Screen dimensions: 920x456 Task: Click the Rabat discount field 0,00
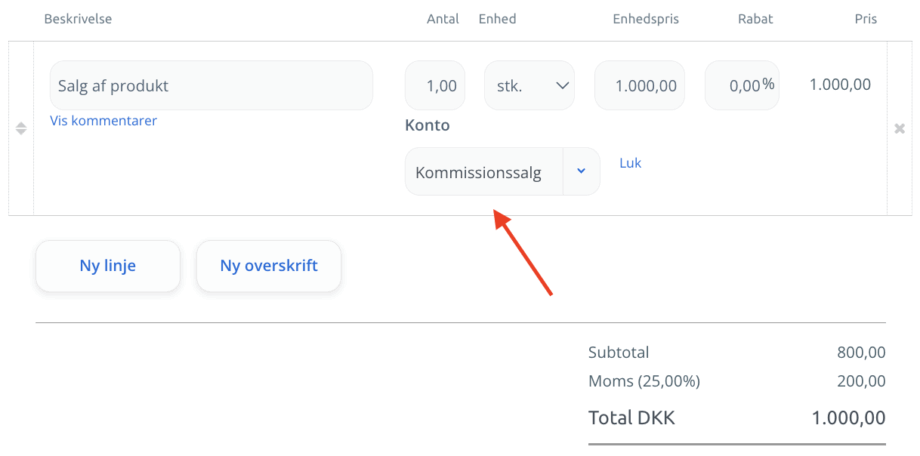pos(742,86)
